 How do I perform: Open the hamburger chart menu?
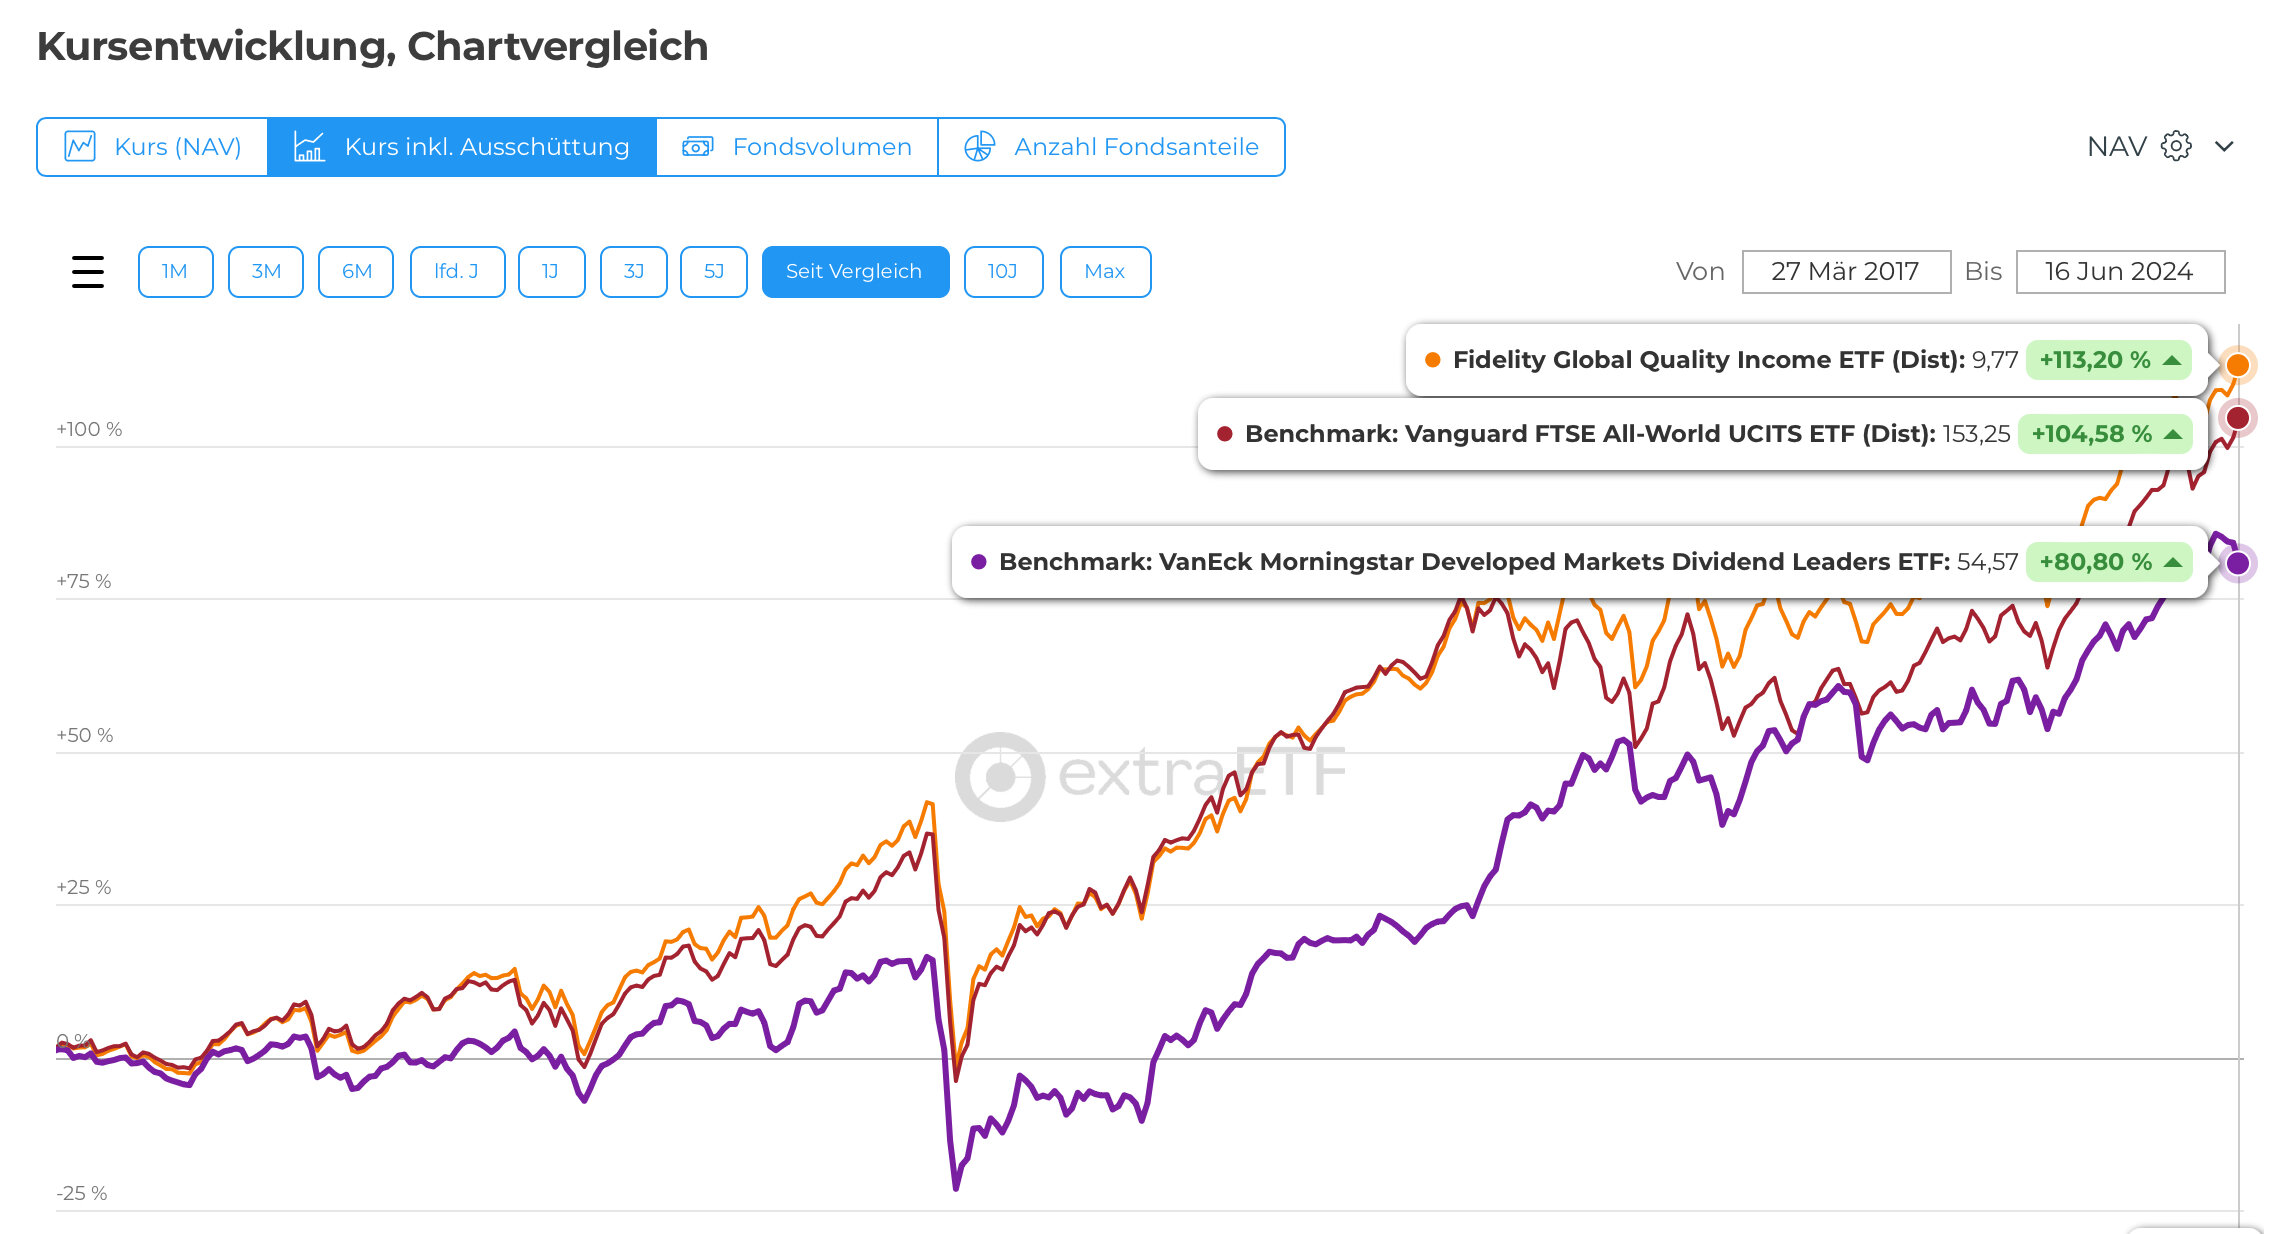pos(88,272)
